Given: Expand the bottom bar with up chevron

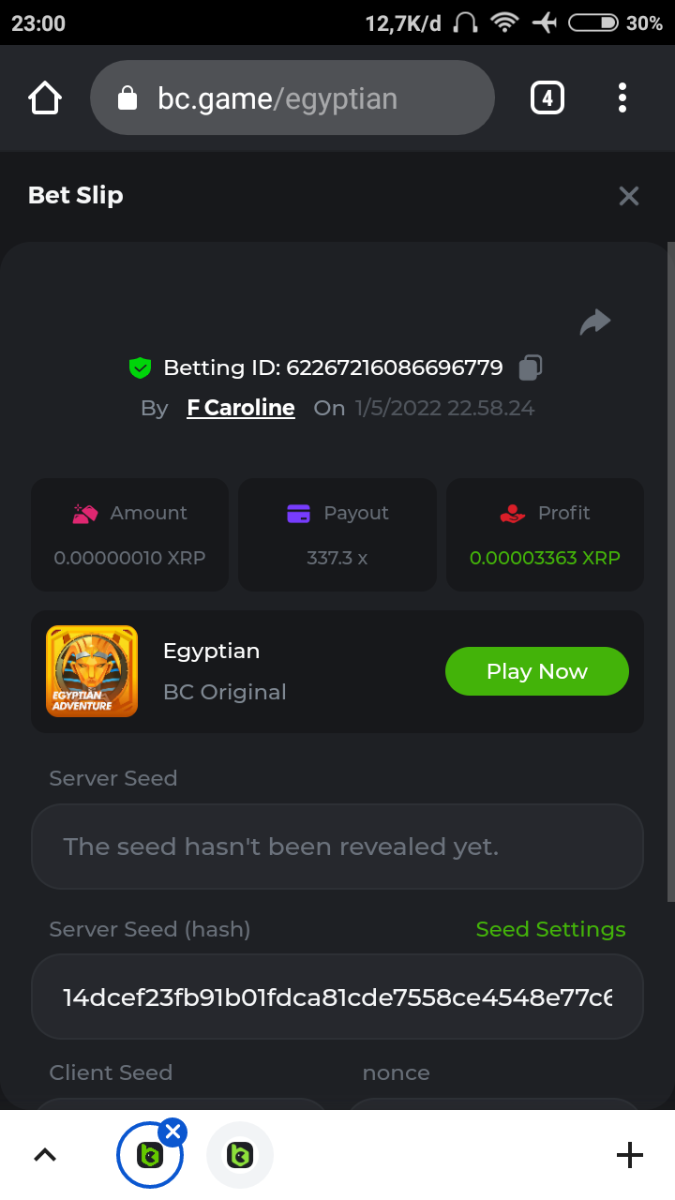Looking at the screenshot, I should click(x=45, y=1155).
